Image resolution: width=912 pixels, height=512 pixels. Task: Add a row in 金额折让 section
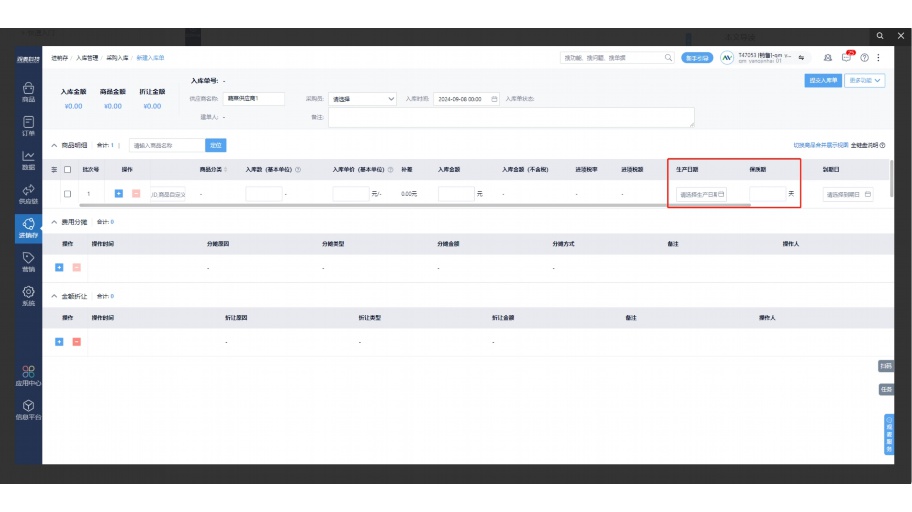[59, 342]
